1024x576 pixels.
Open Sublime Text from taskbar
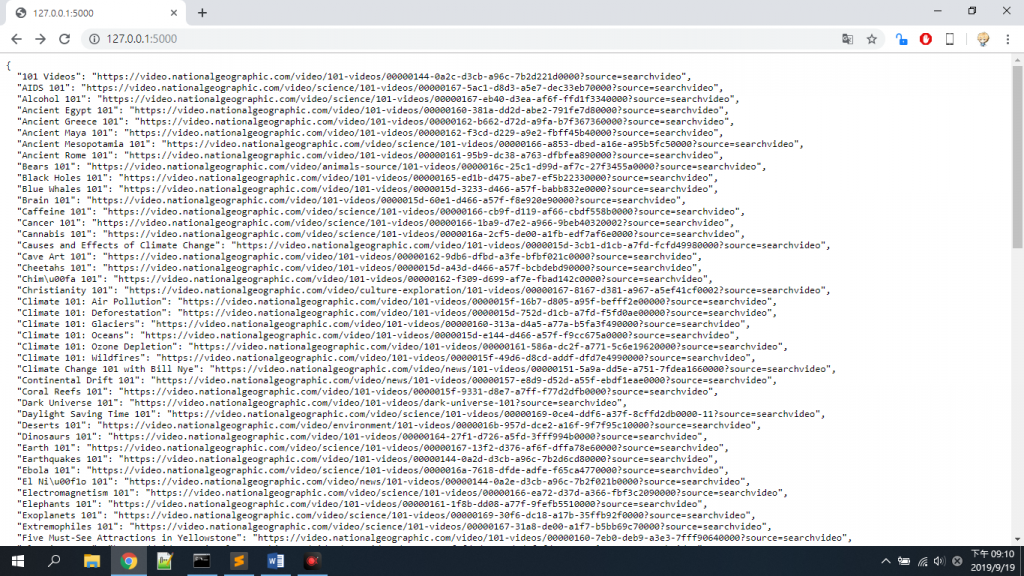(x=239, y=561)
